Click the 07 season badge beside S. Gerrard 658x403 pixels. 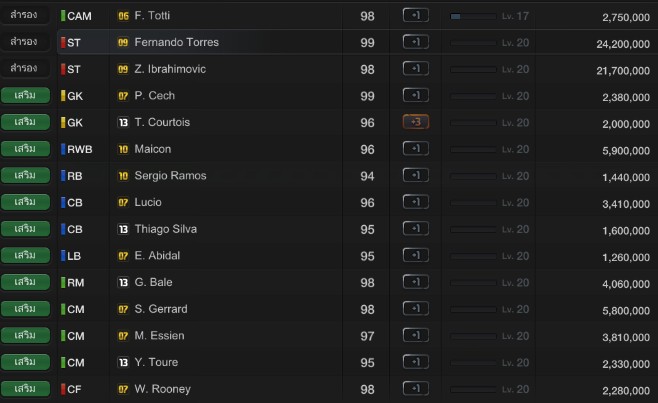pos(123,309)
